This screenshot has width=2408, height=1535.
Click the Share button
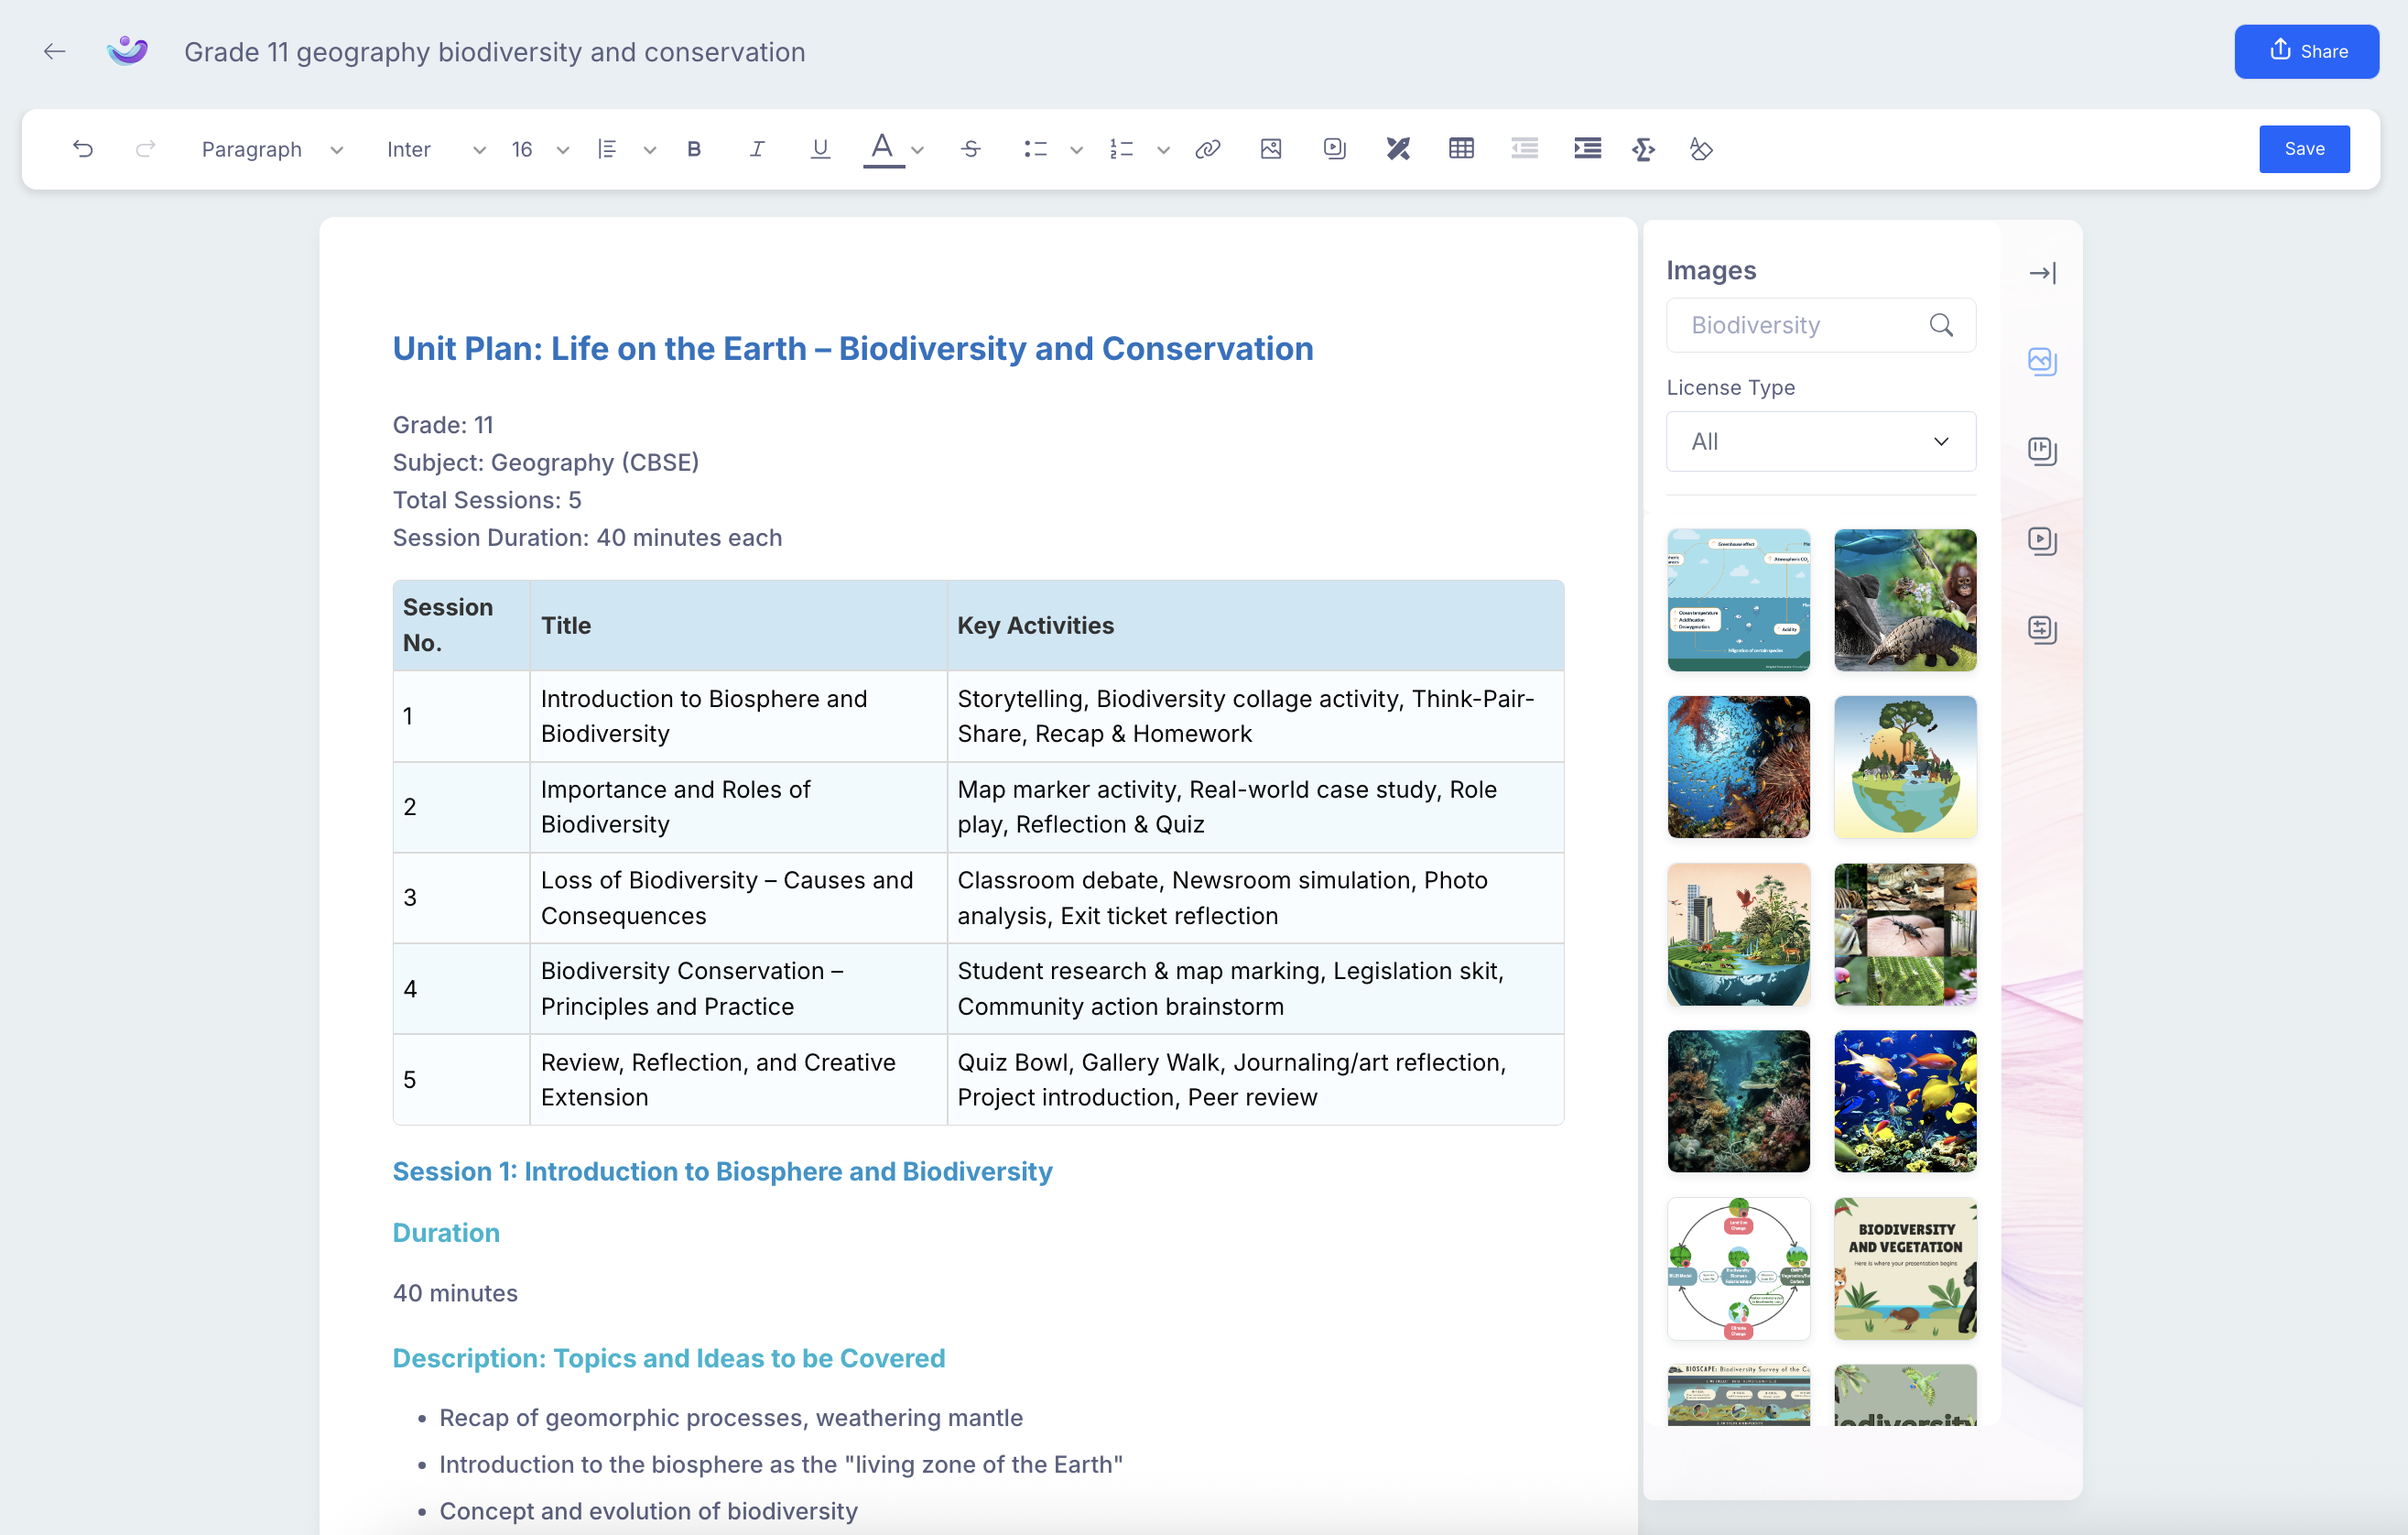[2306, 51]
